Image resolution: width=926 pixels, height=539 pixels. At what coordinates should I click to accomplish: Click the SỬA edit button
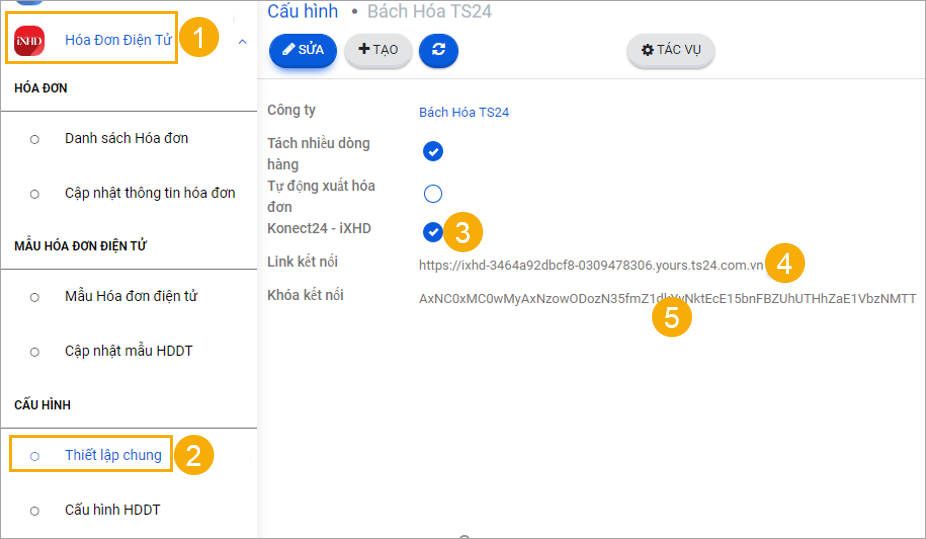(x=303, y=50)
